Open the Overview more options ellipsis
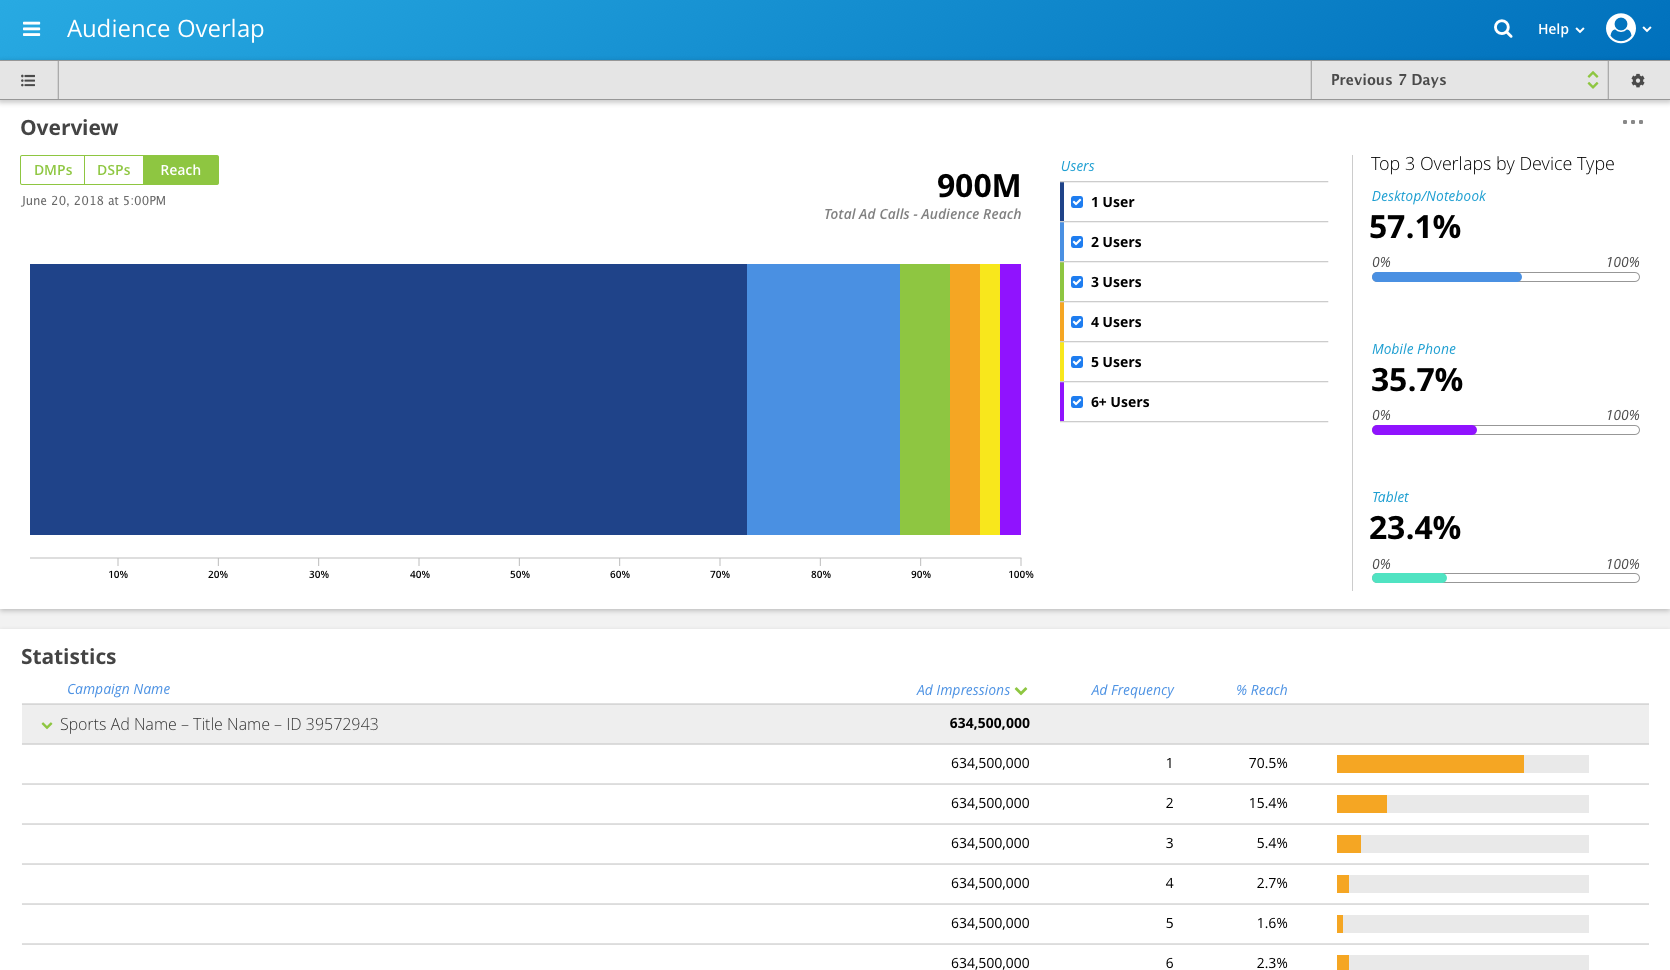 point(1632,122)
